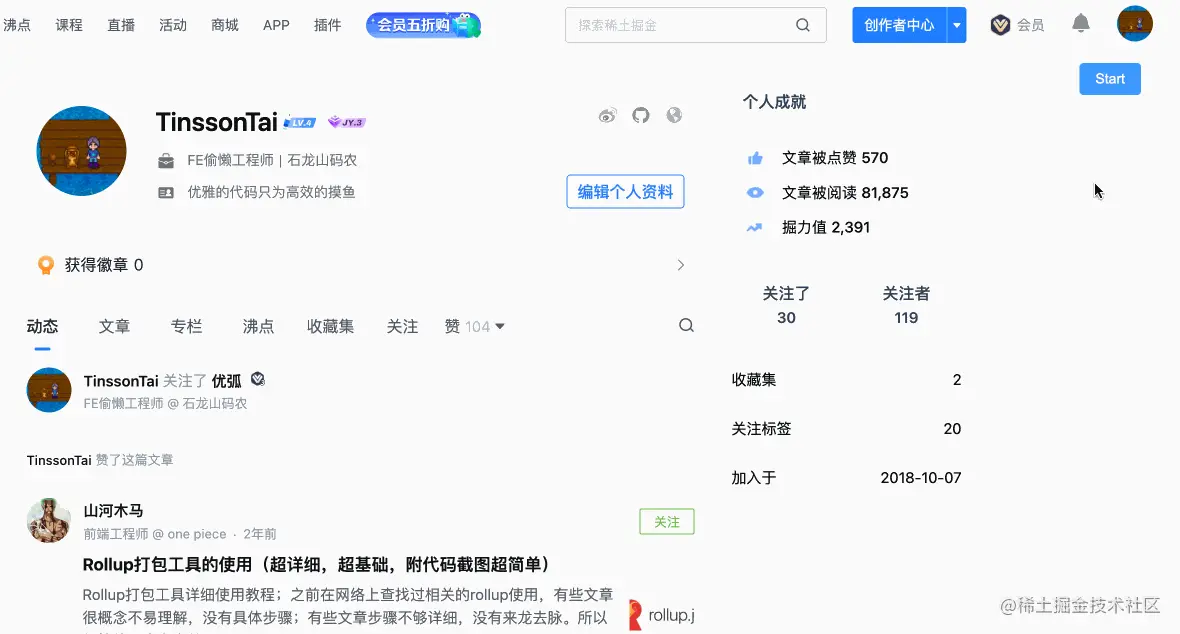The width and height of the screenshot is (1180, 634).
Task: Click the 掘力值 trend arrow icon
Action: (x=754, y=227)
